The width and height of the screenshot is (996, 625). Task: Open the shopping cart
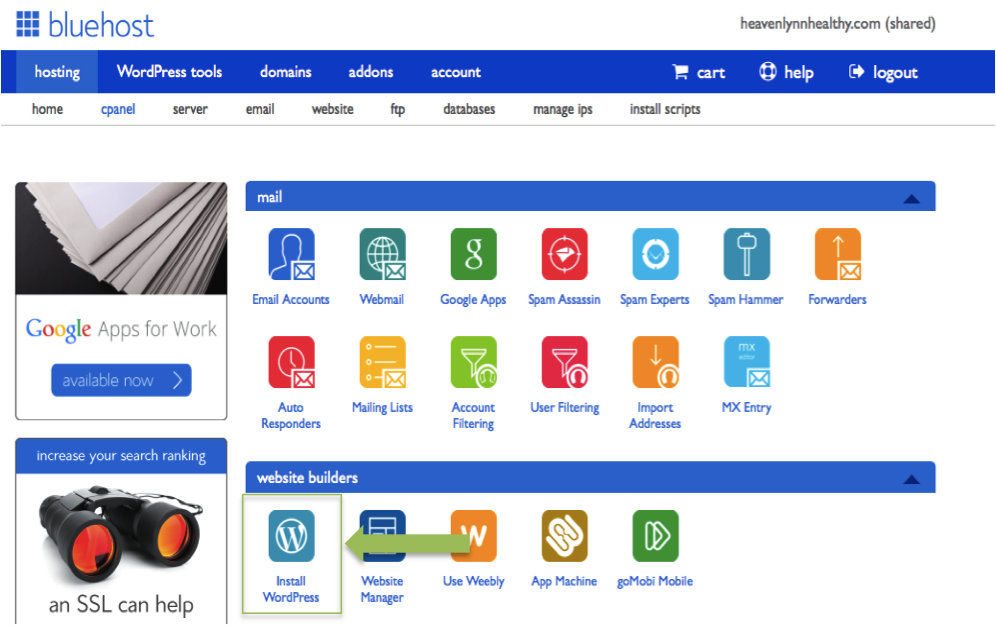coord(699,72)
